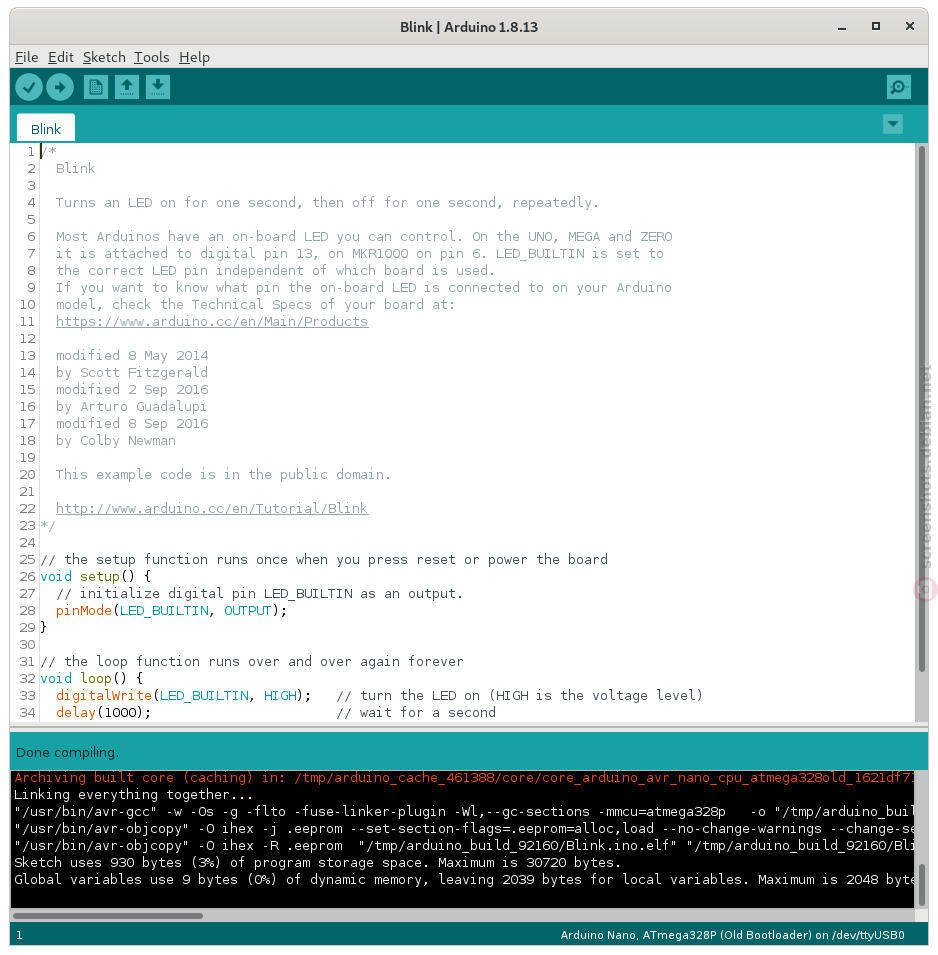Click the board info 'Arduino Nano, ATmega328P' text

732,935
